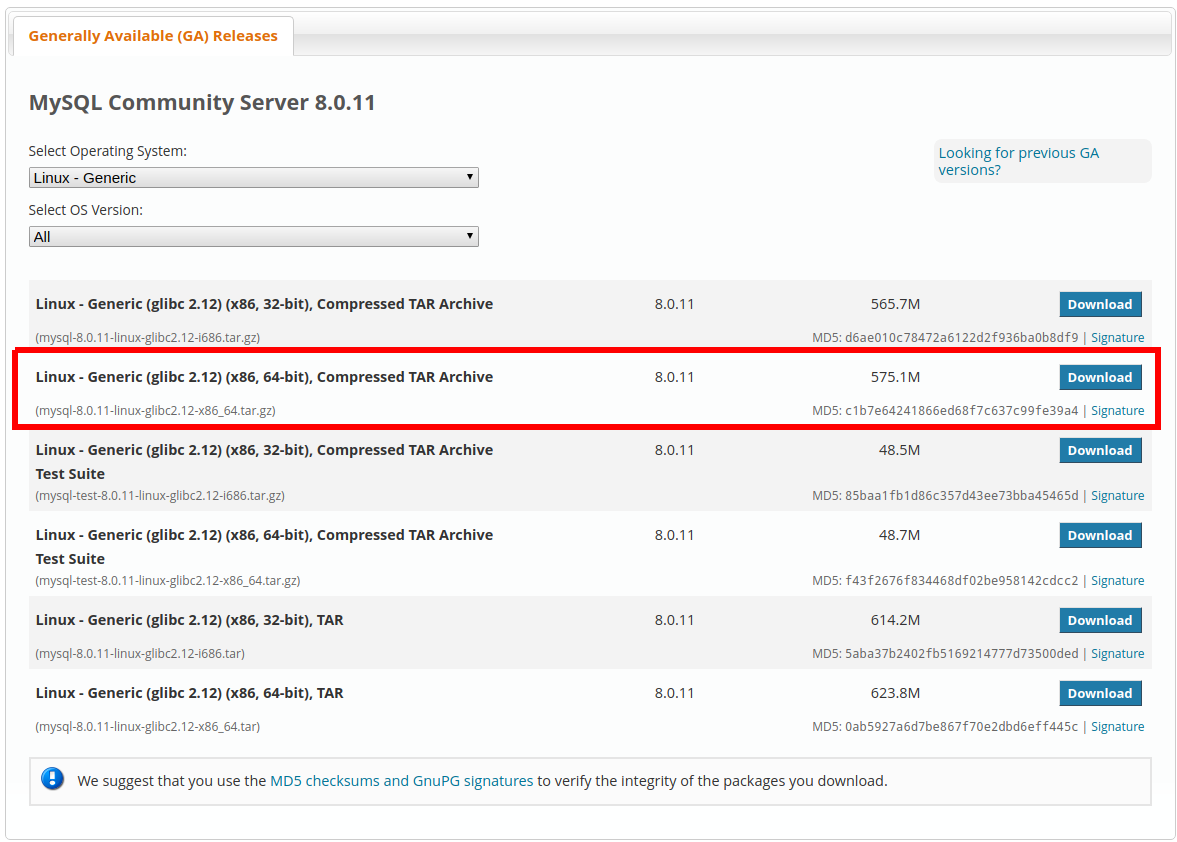
Task: Click the 575.1M file size value
Action: (896, 377)
